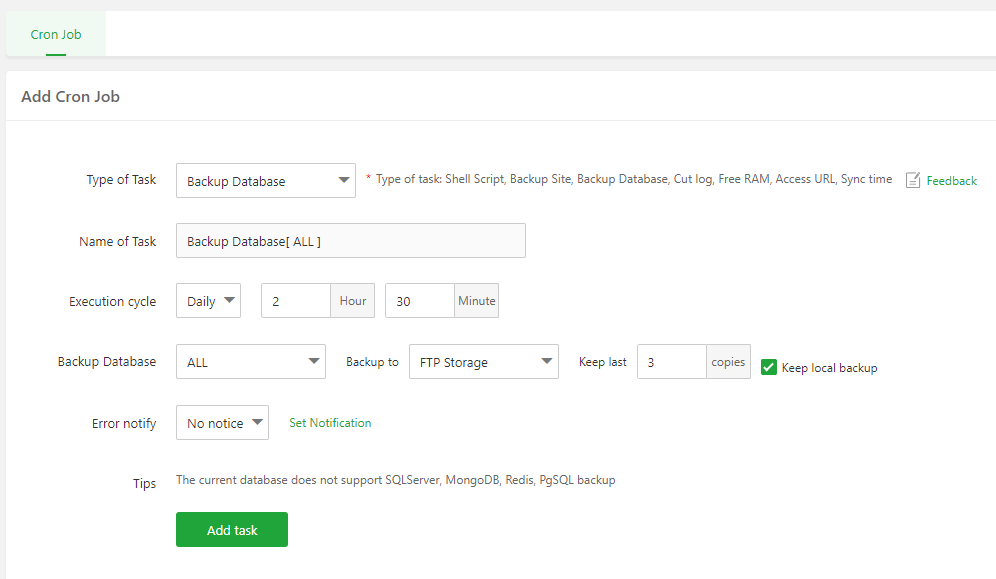Click the Hour unit label
The image size is (996, 579).
pyautogui.click(x=353, y=301)
